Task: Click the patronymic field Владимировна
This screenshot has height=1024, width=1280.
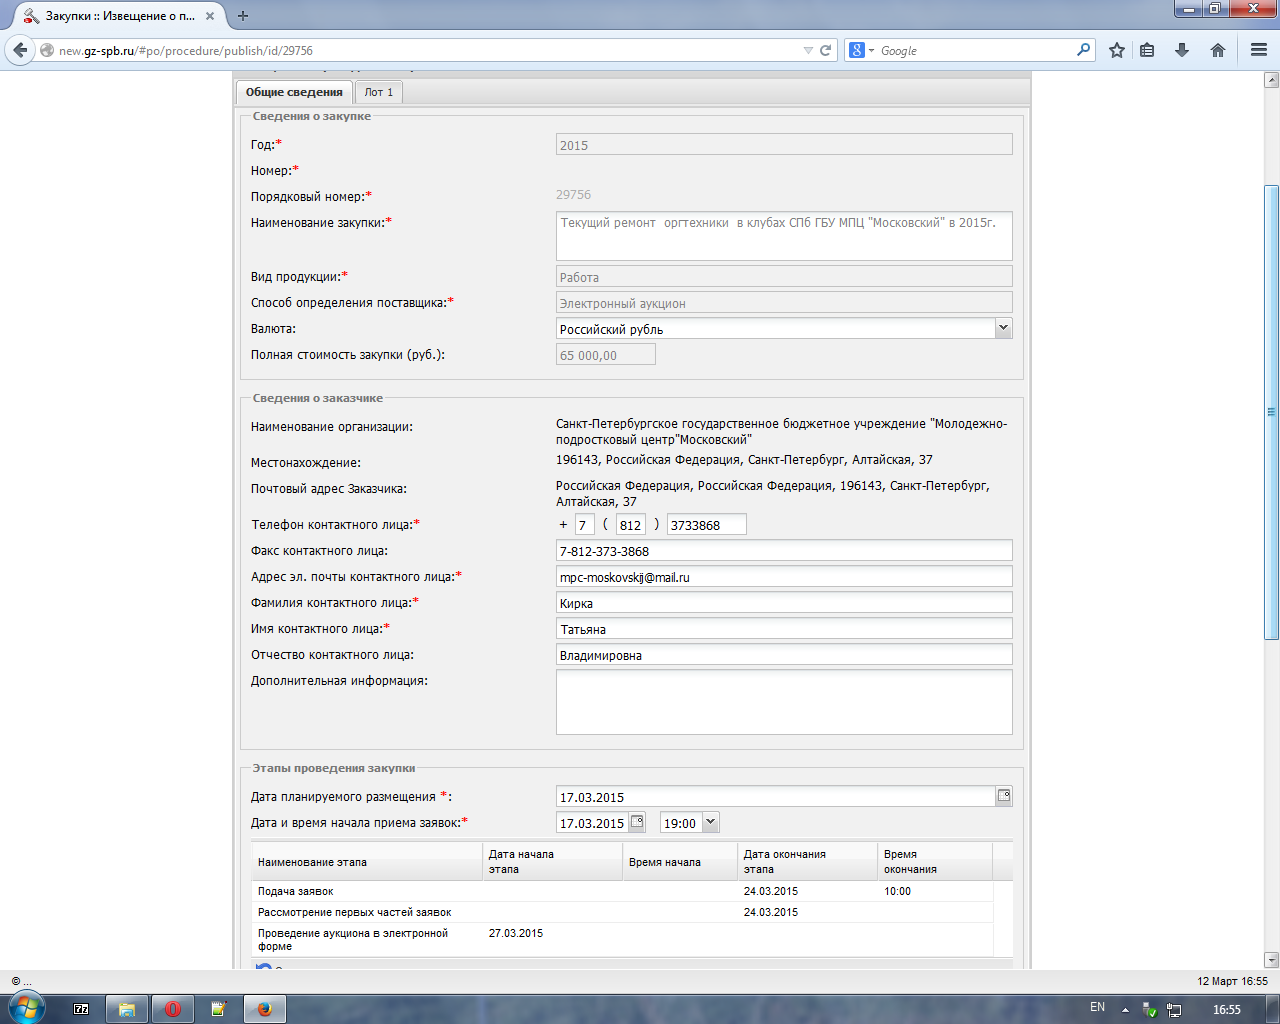Action: tap(784, 654)
